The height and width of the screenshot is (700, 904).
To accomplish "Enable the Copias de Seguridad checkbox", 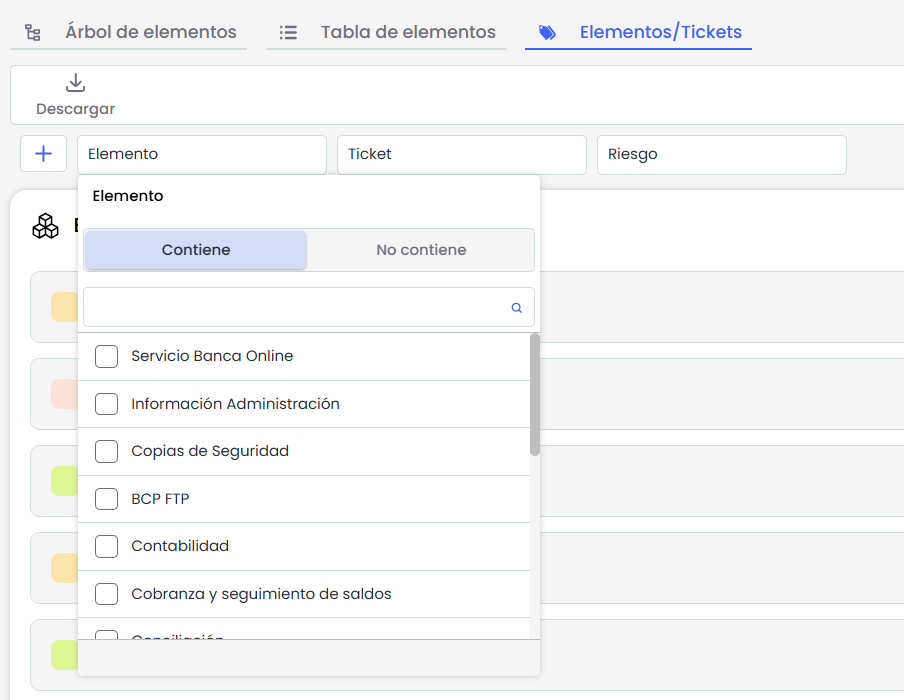I will coord(106,451).
